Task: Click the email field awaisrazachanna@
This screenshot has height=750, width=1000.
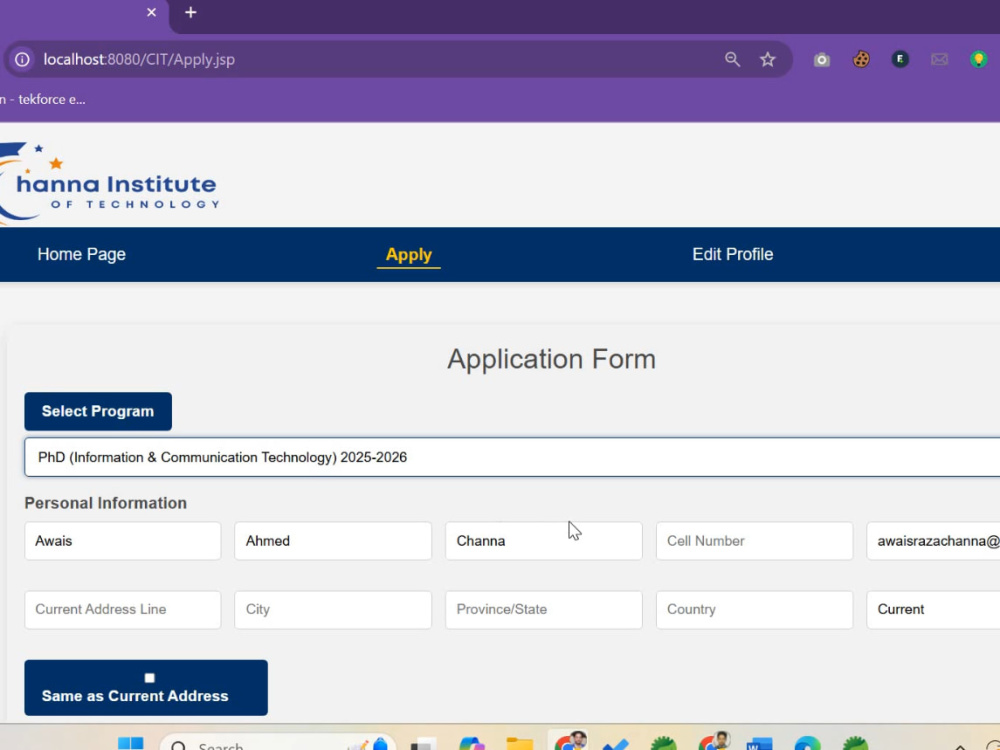Action: click(x=933, y=541)
